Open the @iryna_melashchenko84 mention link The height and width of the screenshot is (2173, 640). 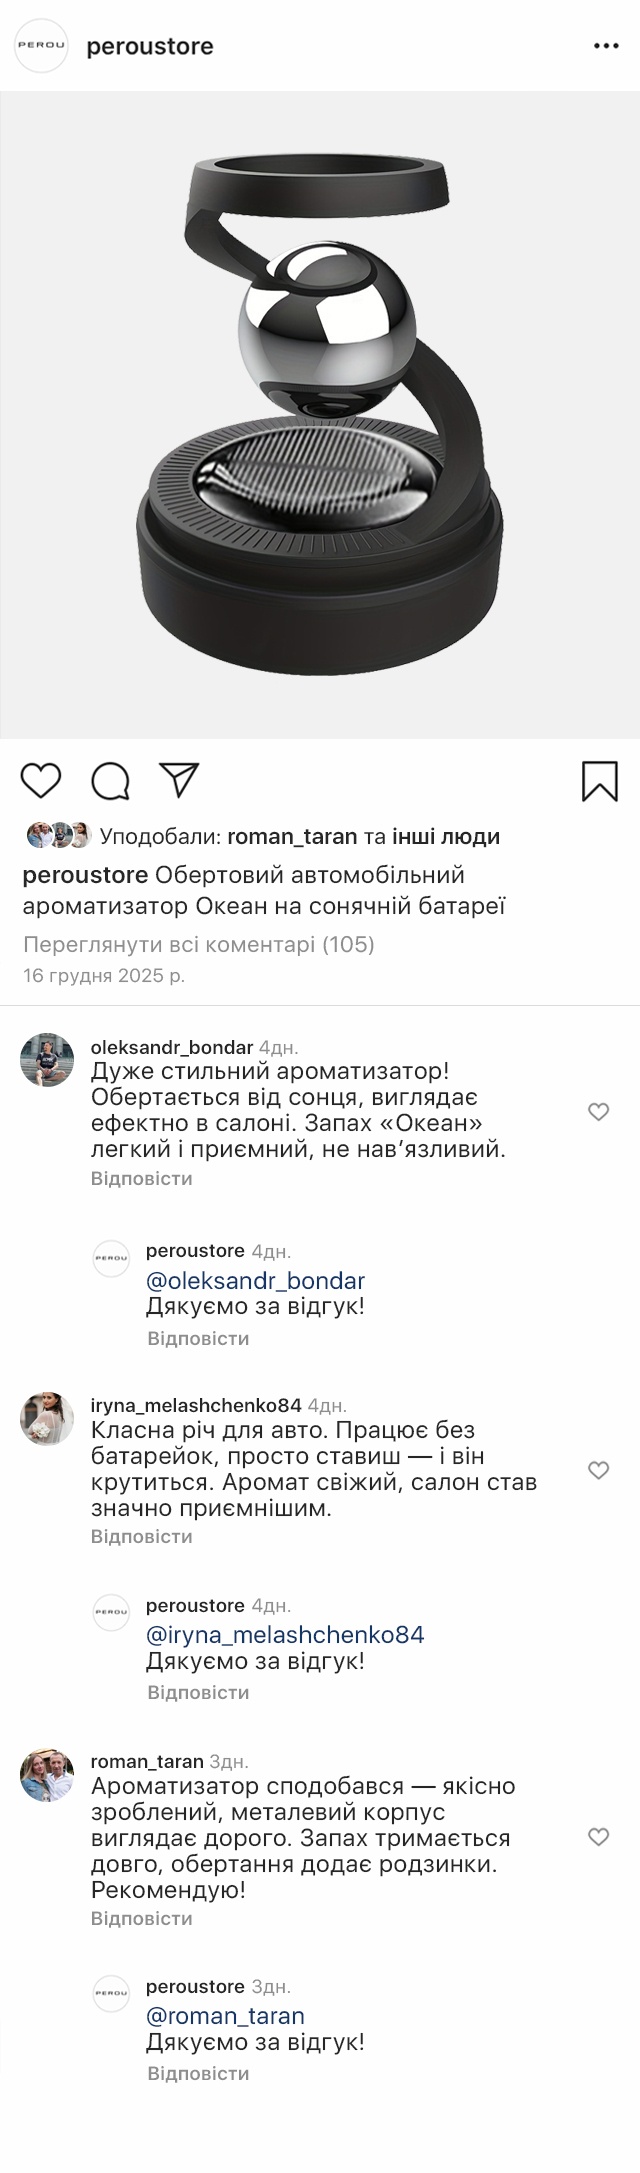(x=285, y=1635)
